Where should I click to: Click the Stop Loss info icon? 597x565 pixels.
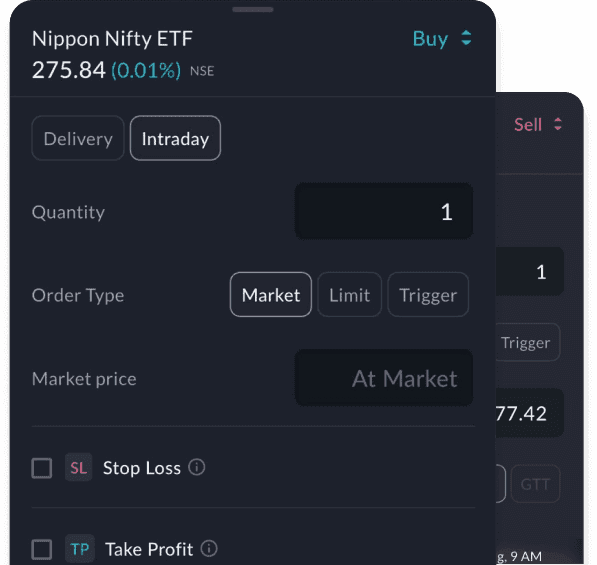(197, 467)
